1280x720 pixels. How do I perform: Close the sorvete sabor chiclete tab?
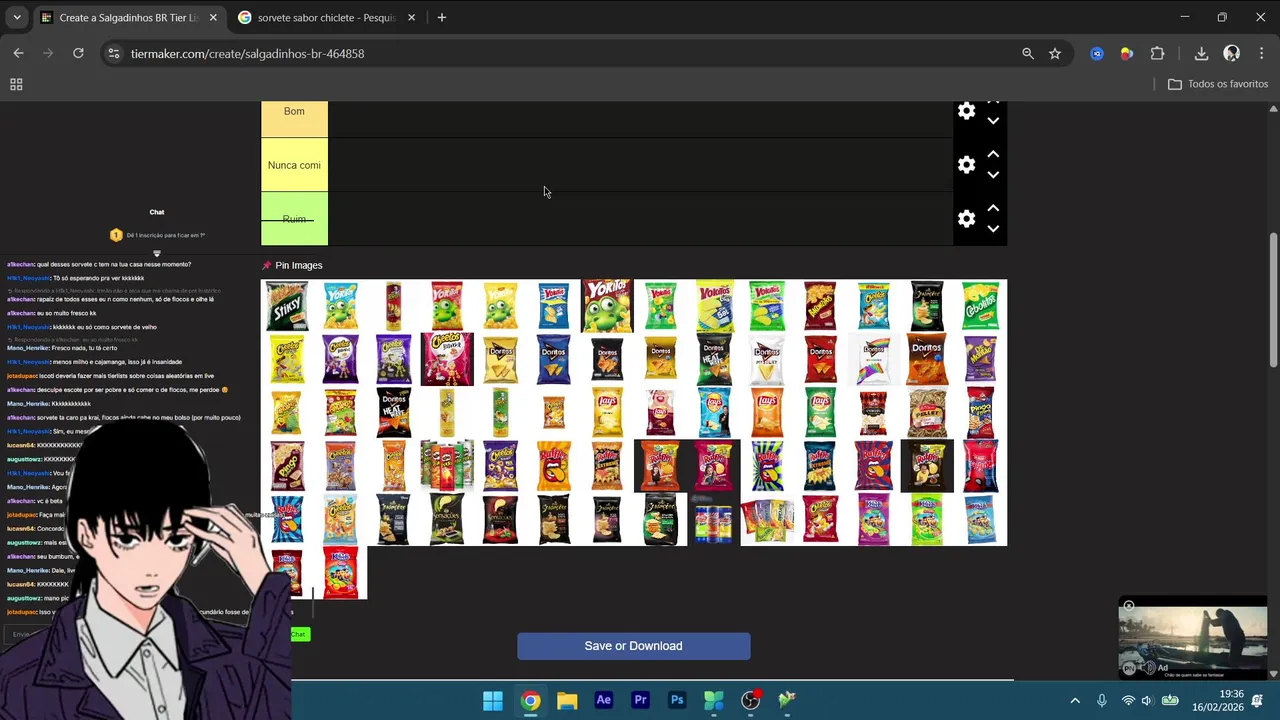tap(411, 17)
